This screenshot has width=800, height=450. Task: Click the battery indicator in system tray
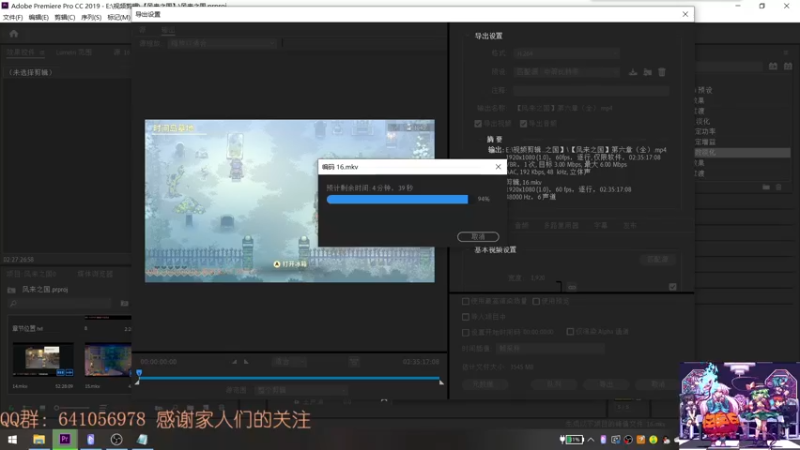571,439
